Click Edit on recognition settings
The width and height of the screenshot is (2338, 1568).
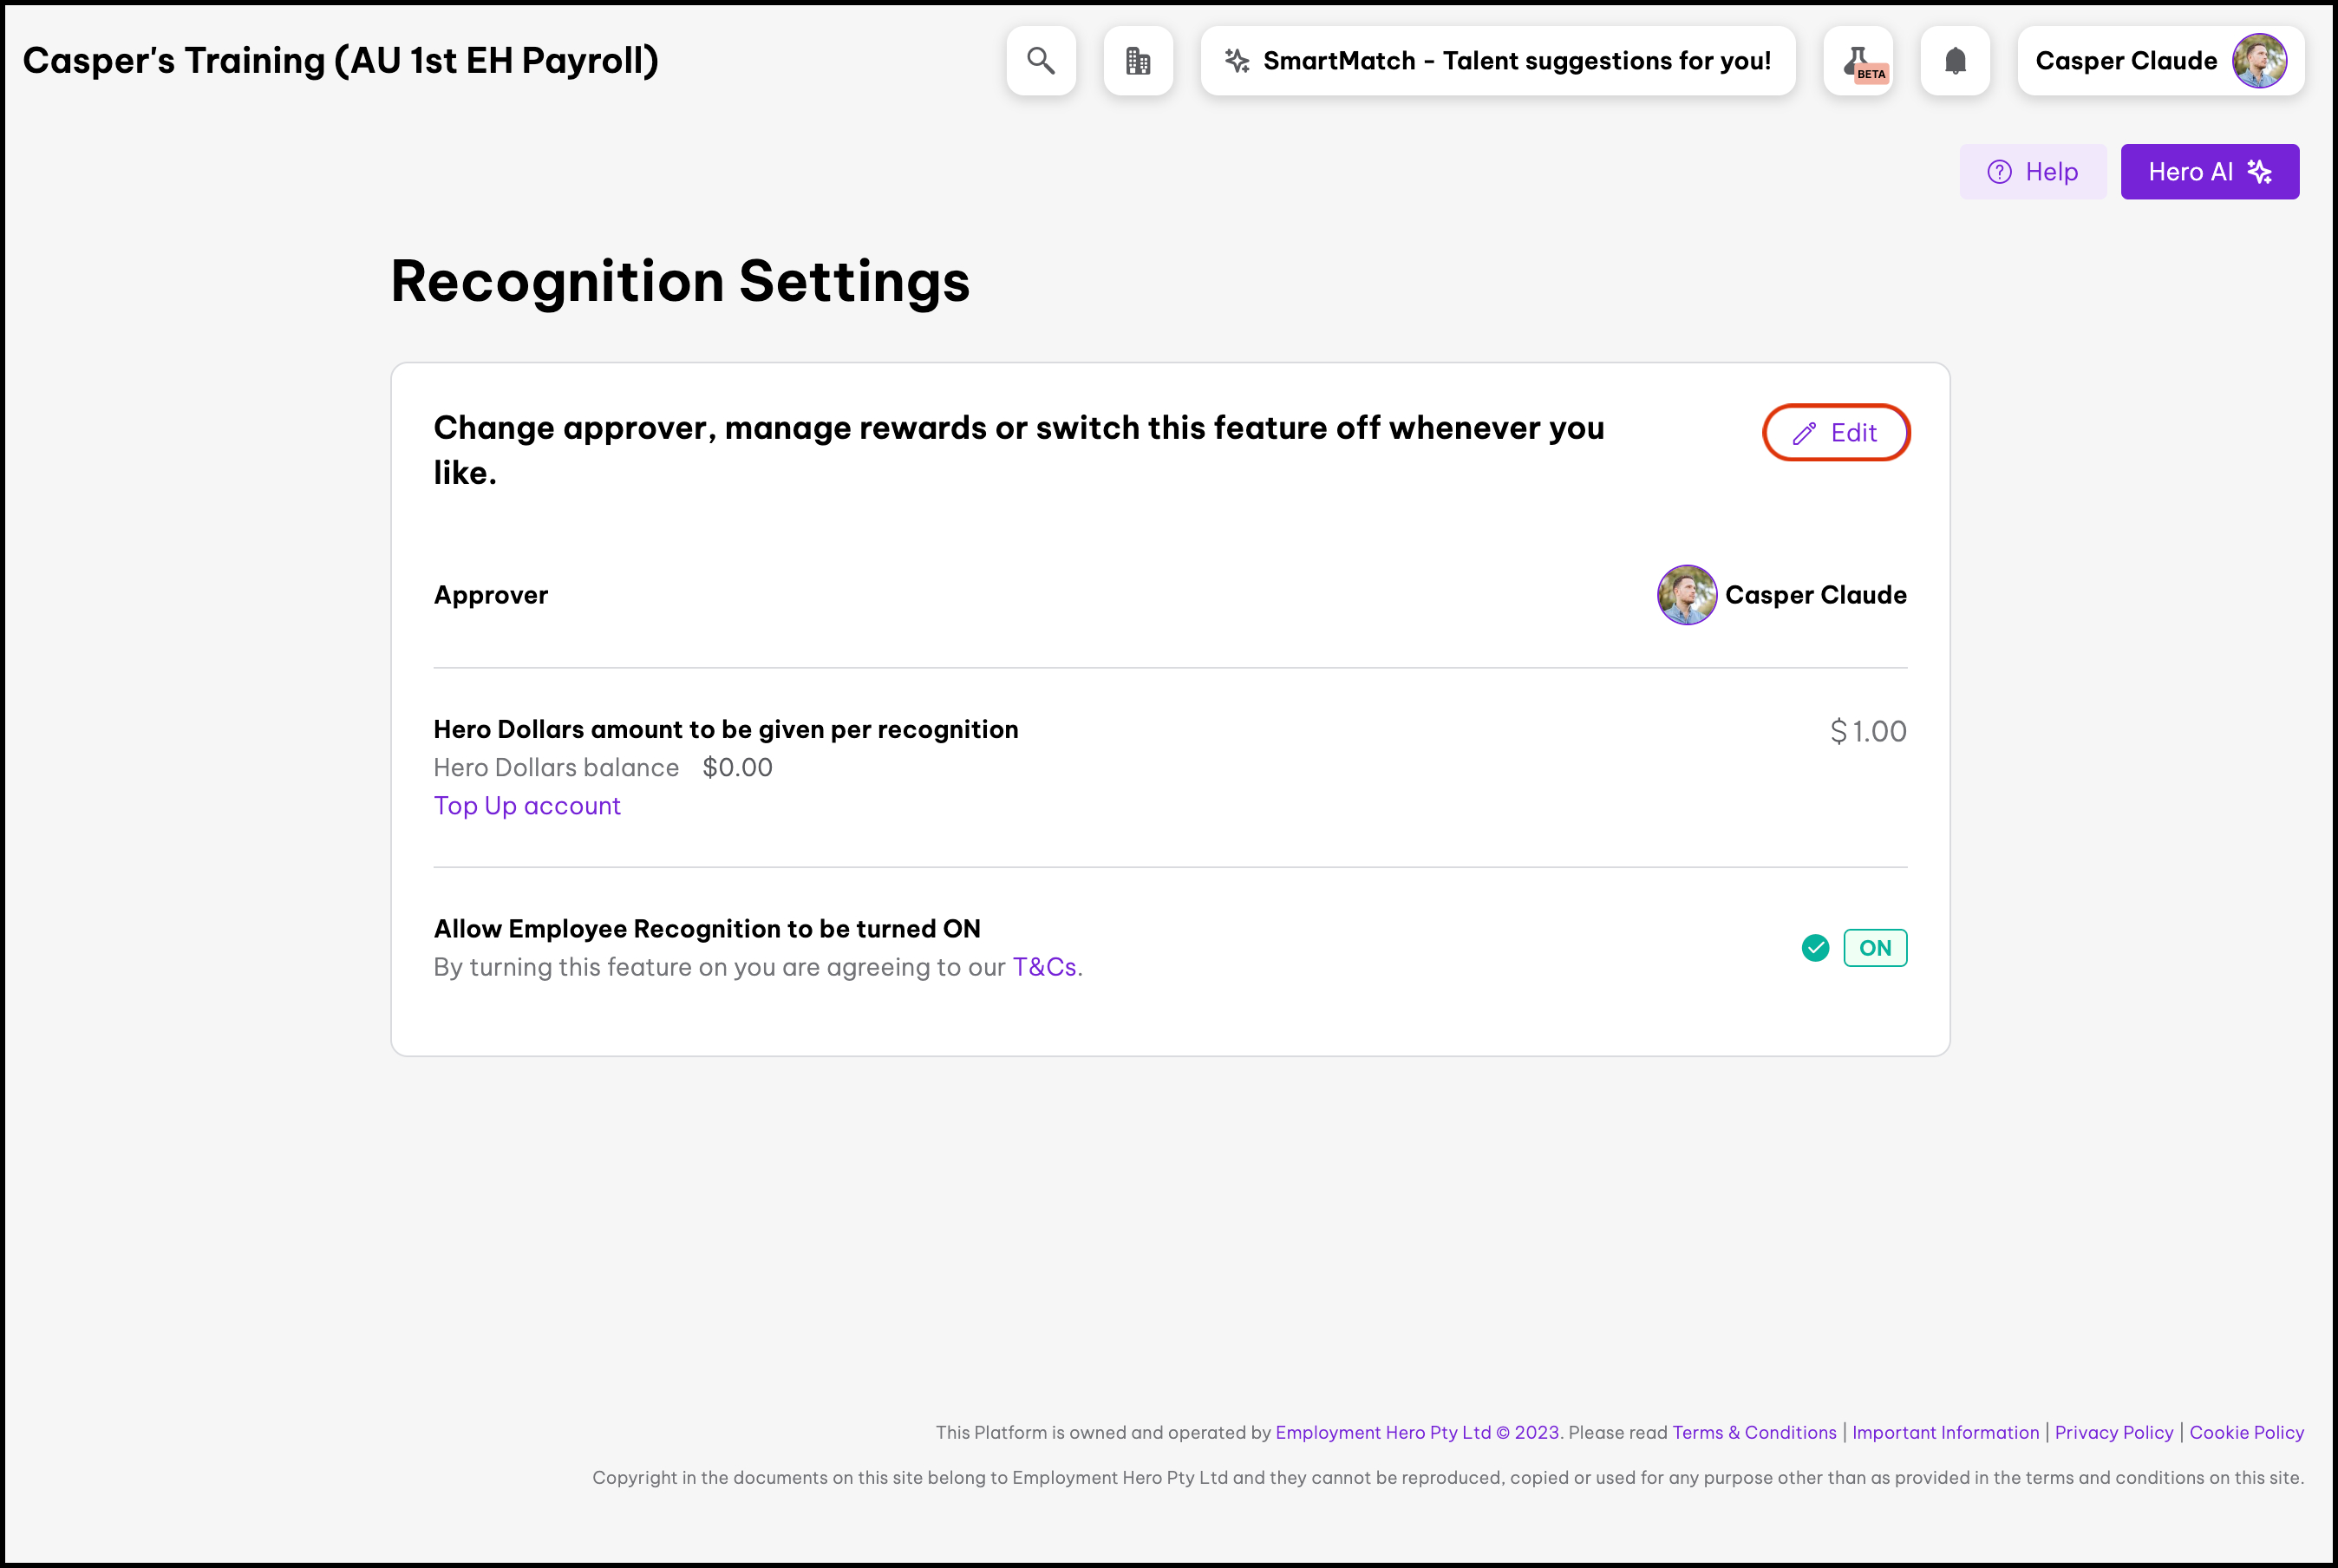click(x=1836, y=433)
